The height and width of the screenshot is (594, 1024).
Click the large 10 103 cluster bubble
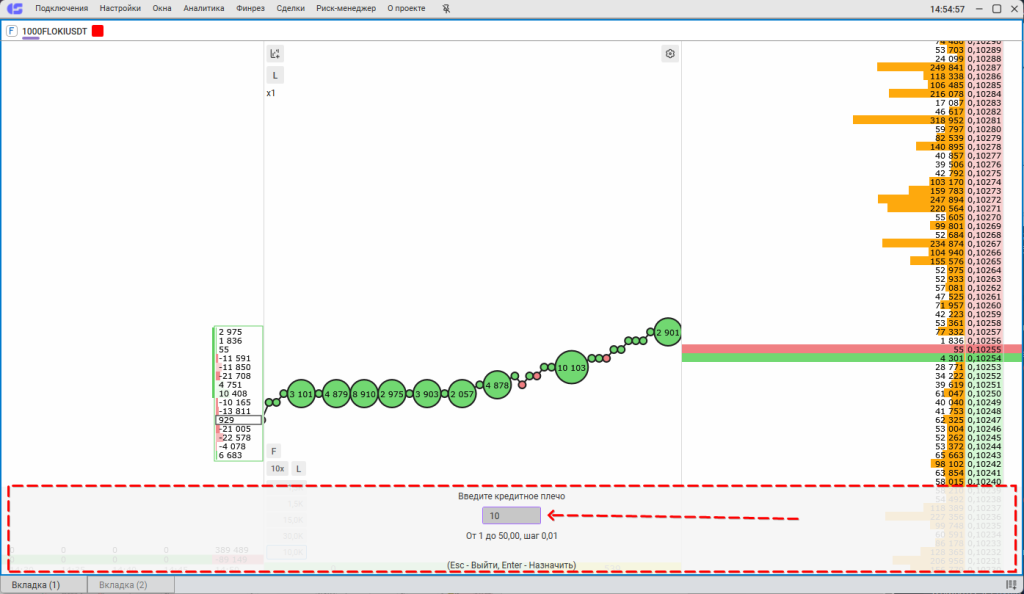point(570,368)
